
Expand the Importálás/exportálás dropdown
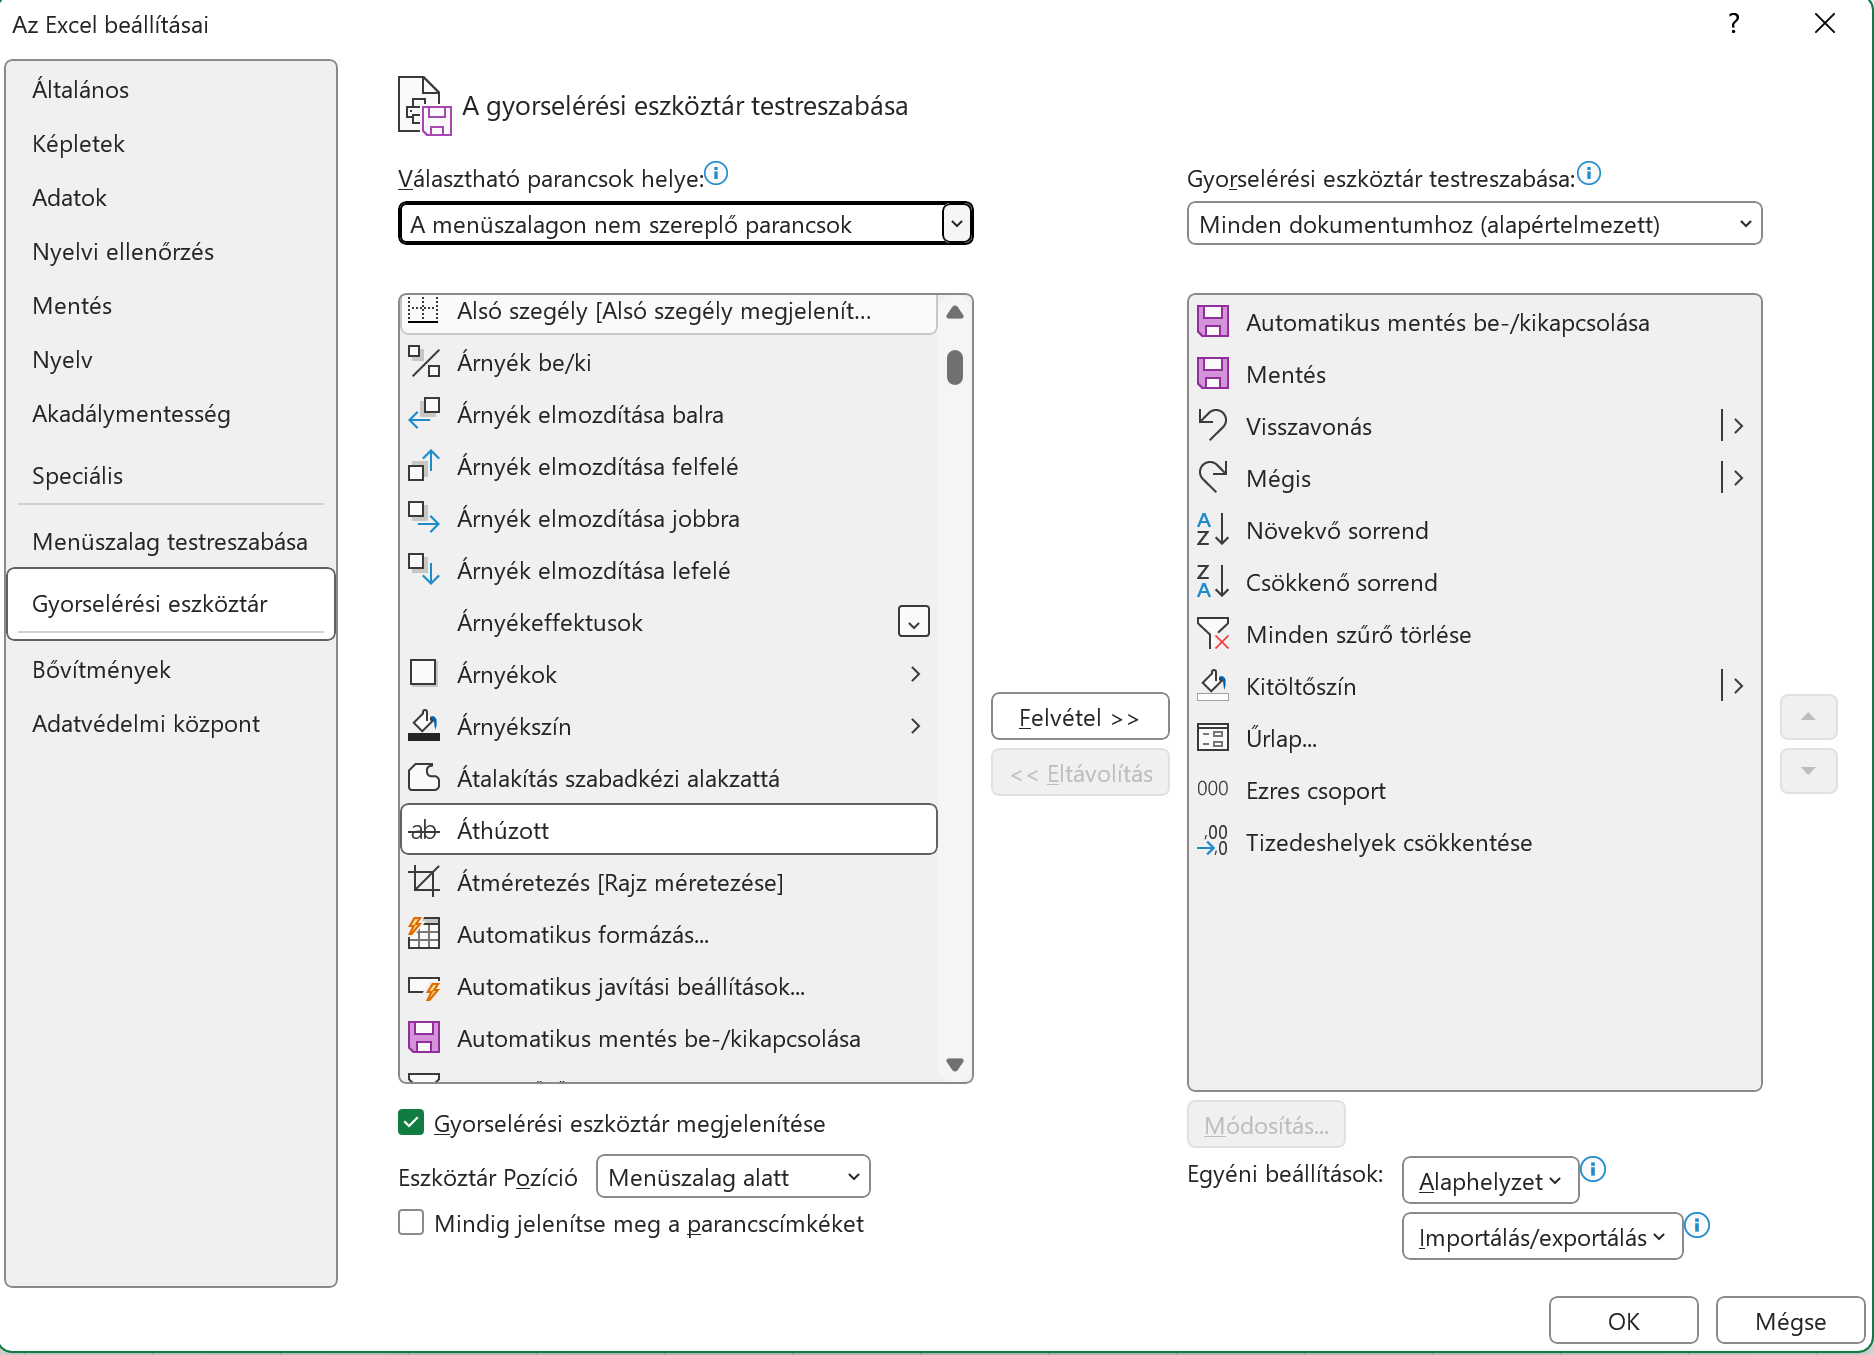pyautogui.click(x=1541, y=1237)
